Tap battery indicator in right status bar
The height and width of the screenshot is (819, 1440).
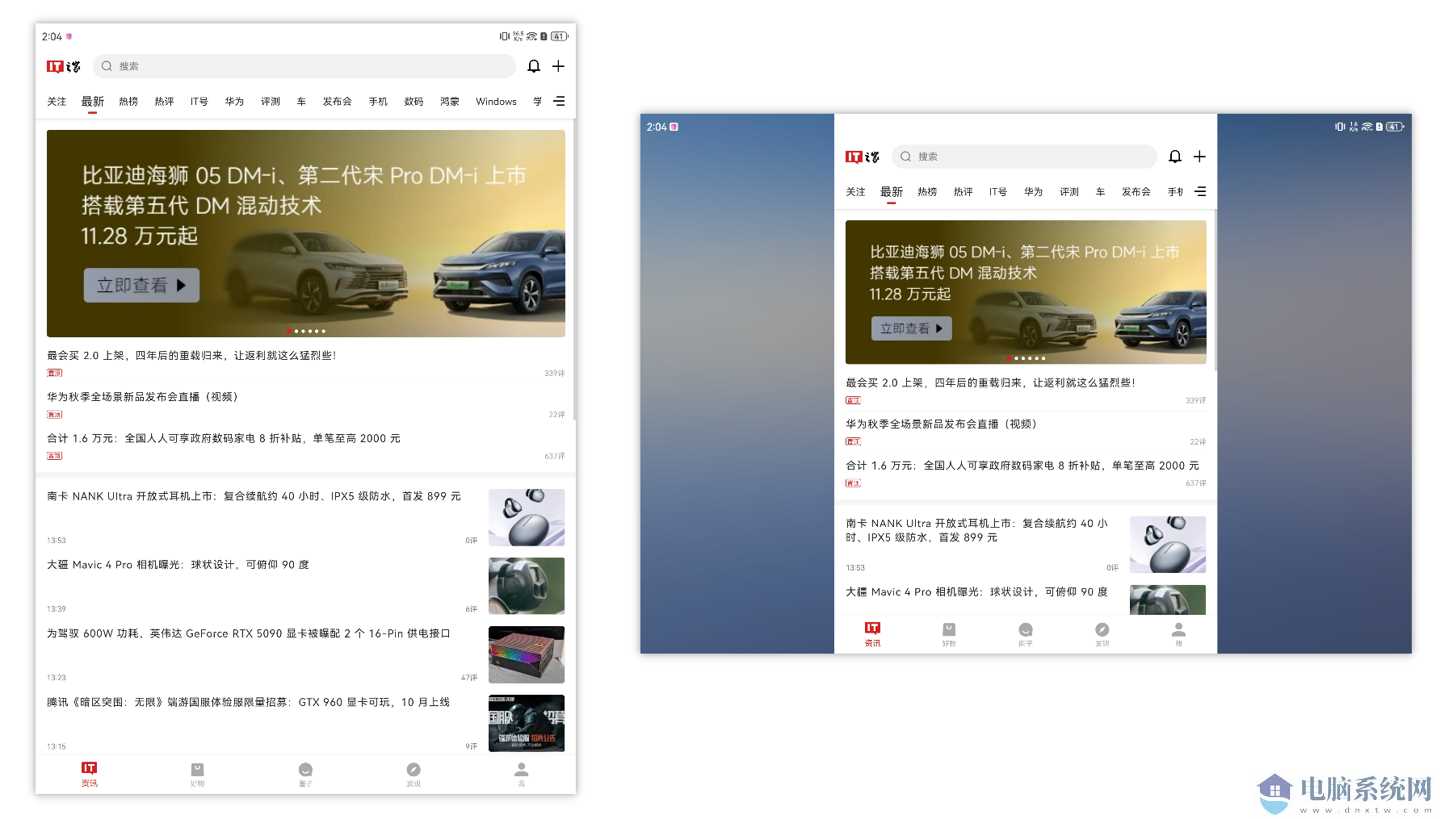tap(1395, 127)
